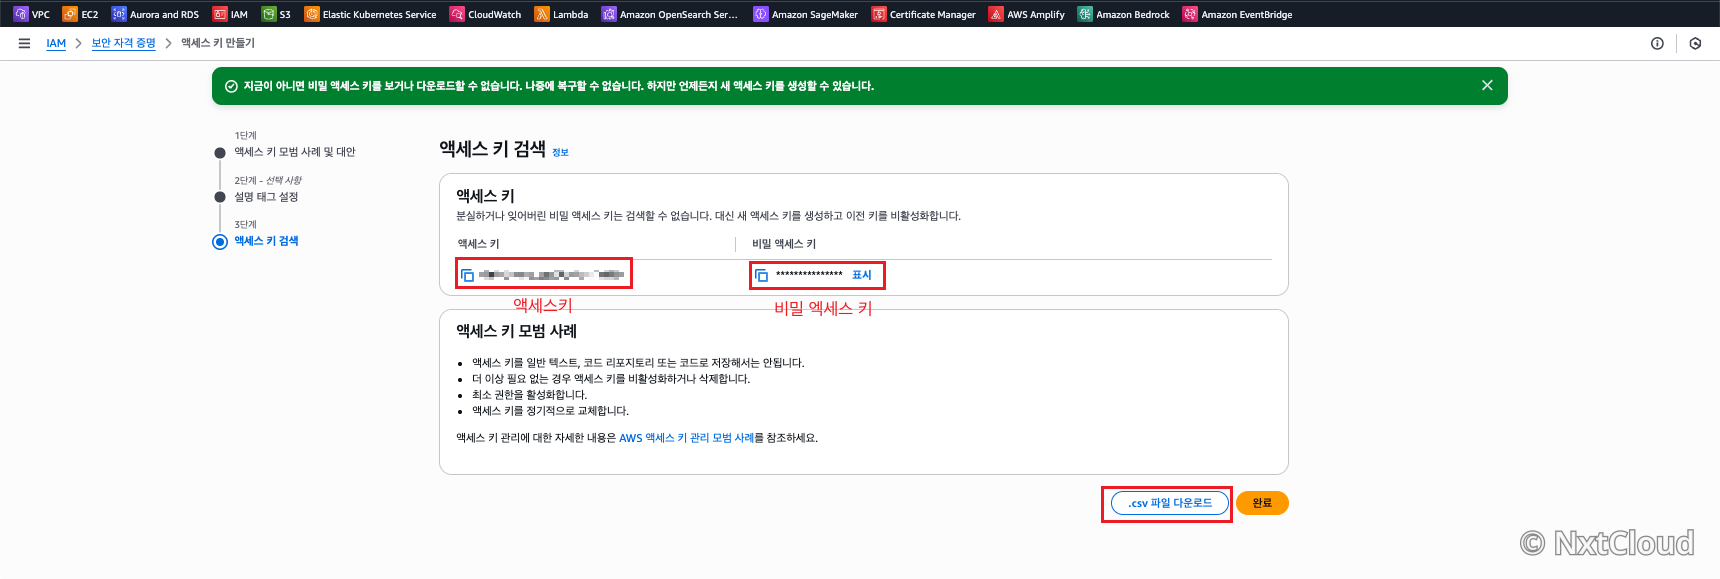Click bullet 액세스 키를 정기적으로 교체합니다
The image size is (1720, 579).
click(x=550, y=411)
